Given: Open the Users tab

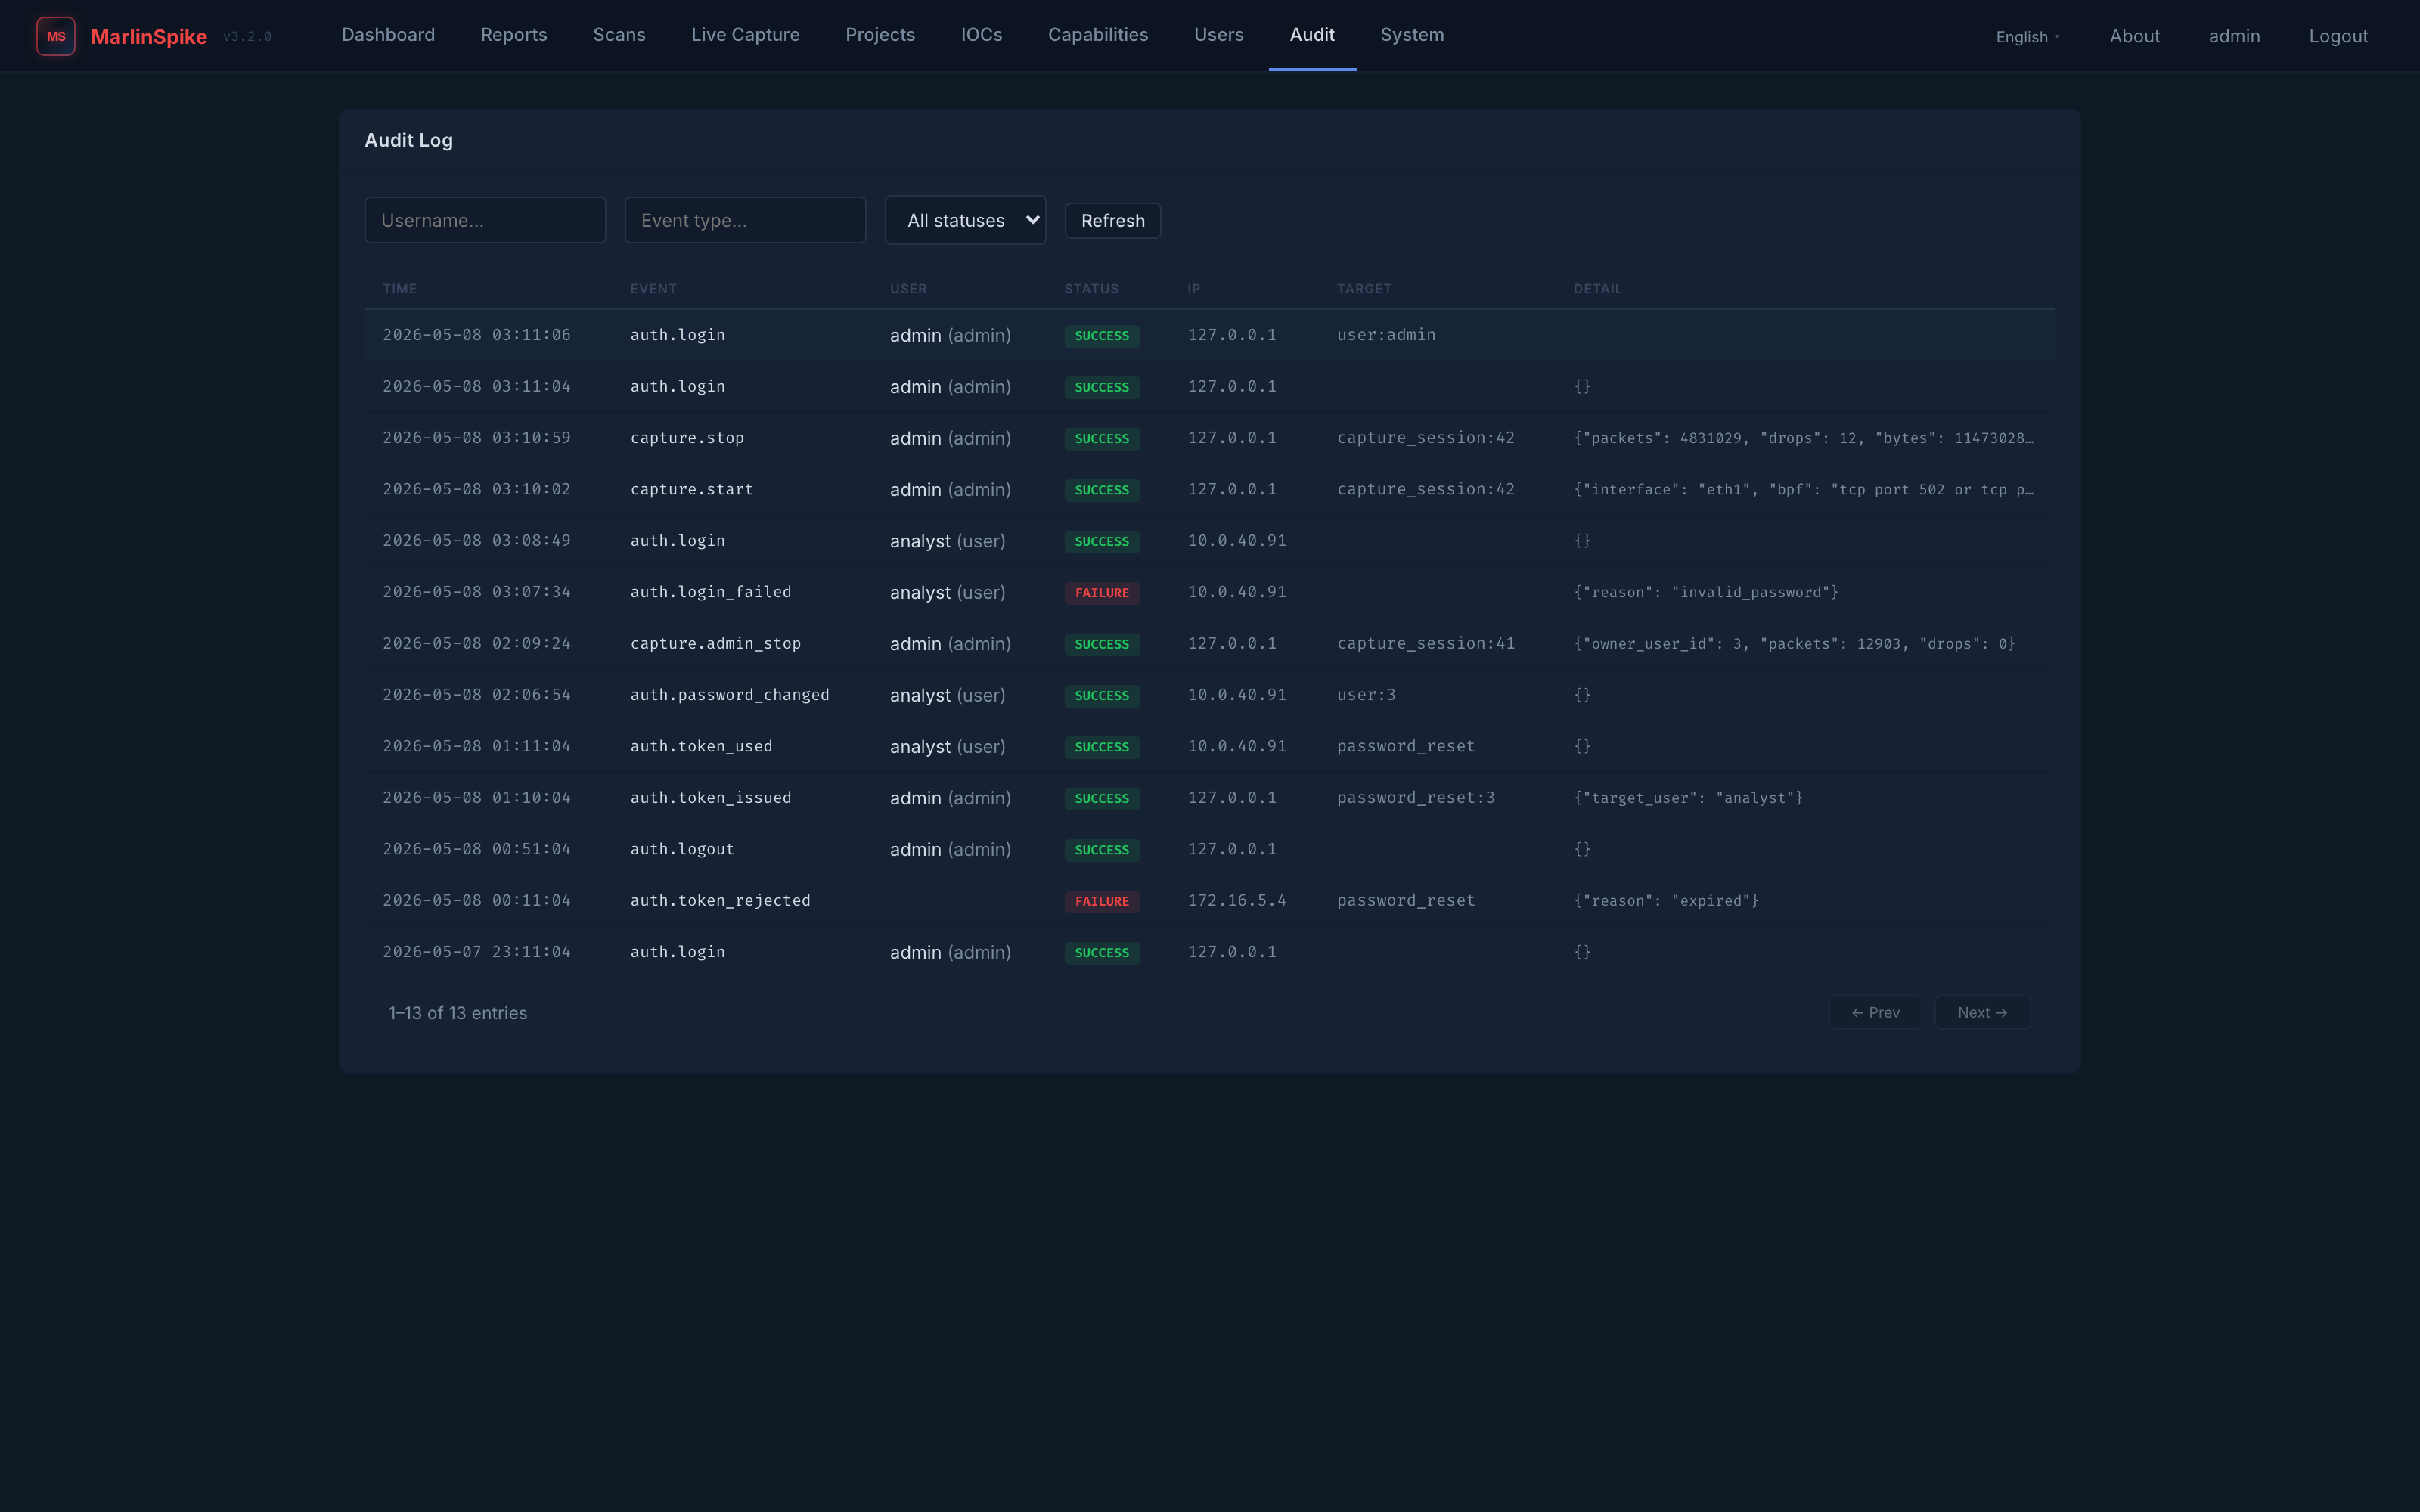Looking at the screenshot, I should 1218,35.
